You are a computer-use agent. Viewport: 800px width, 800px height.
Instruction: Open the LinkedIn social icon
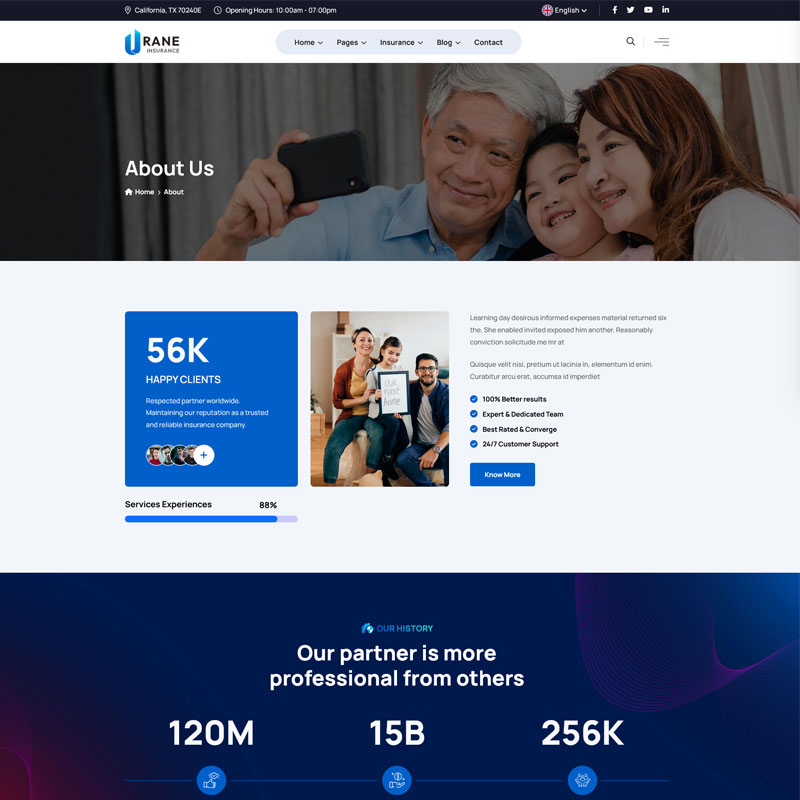pos(666,10)
